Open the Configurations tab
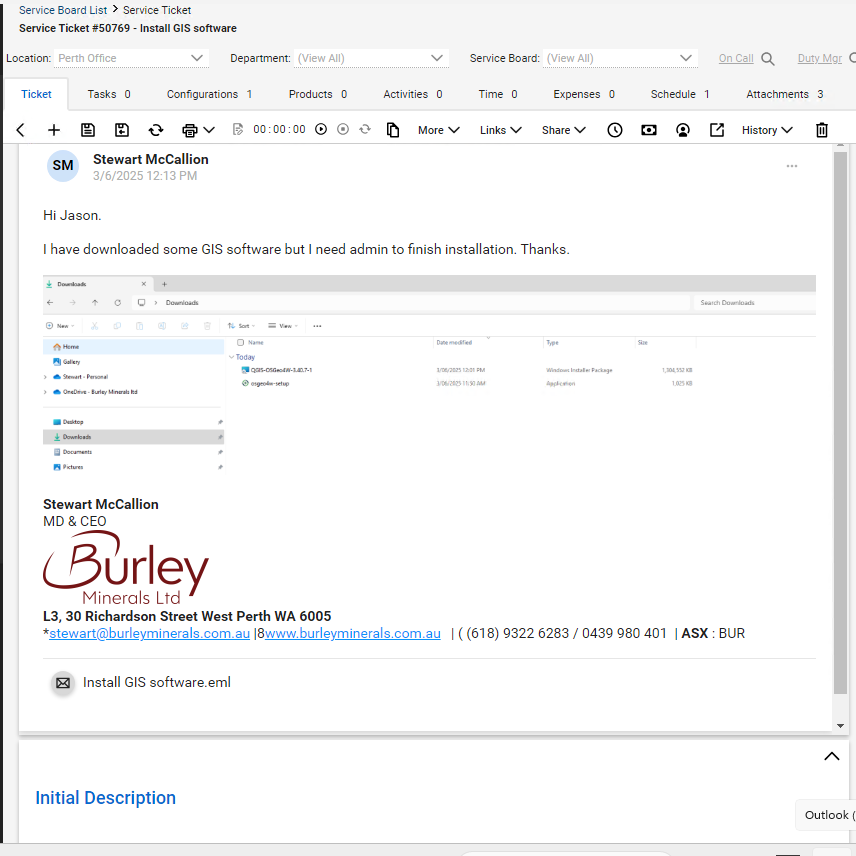856x856 pixels. click(209, 94)
